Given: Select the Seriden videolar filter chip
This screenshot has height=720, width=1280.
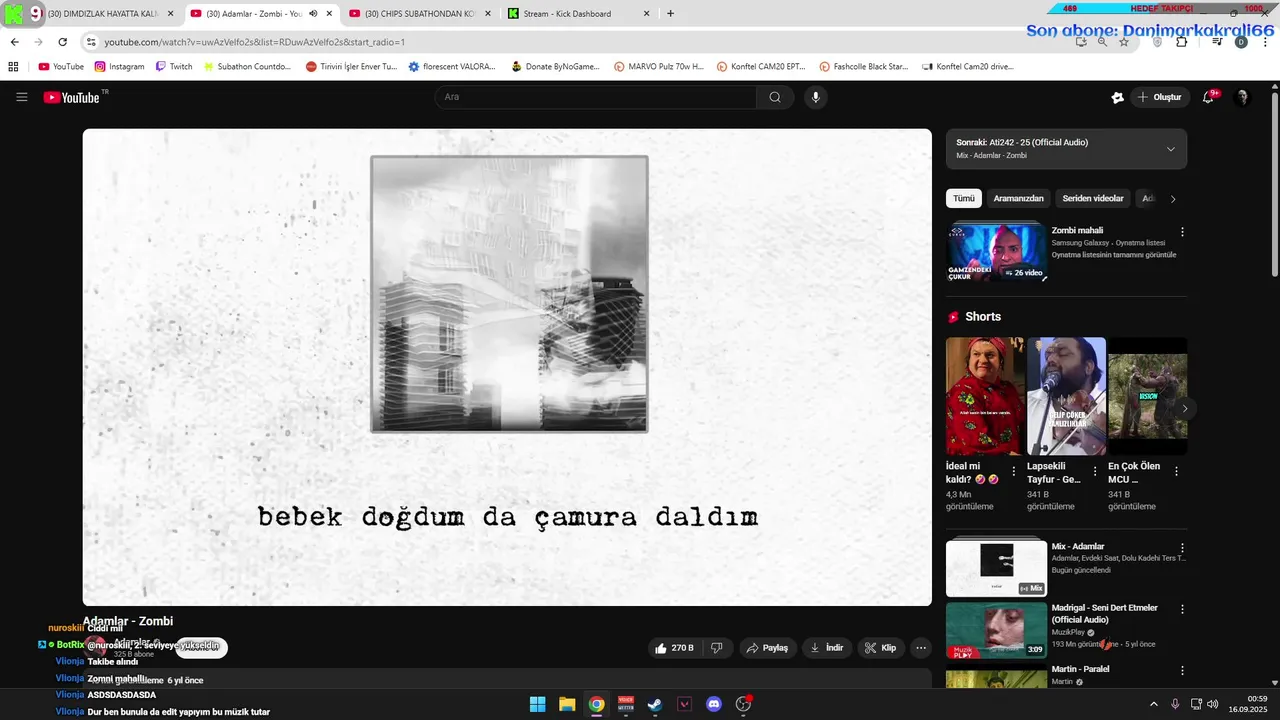Looking at the screenshot, I should click(1093, 198).
